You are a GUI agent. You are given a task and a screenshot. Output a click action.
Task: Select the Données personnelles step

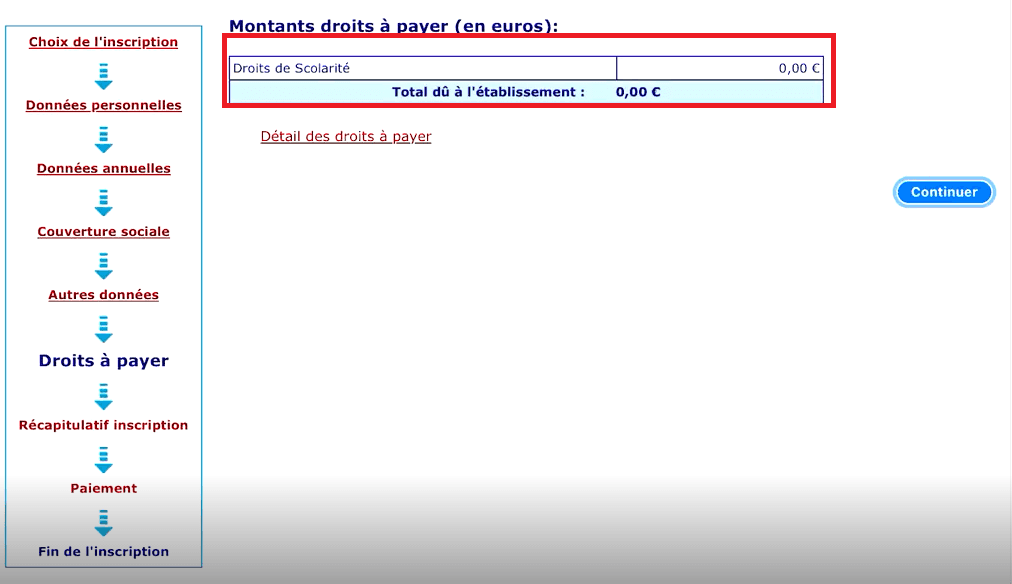point(103,104)
